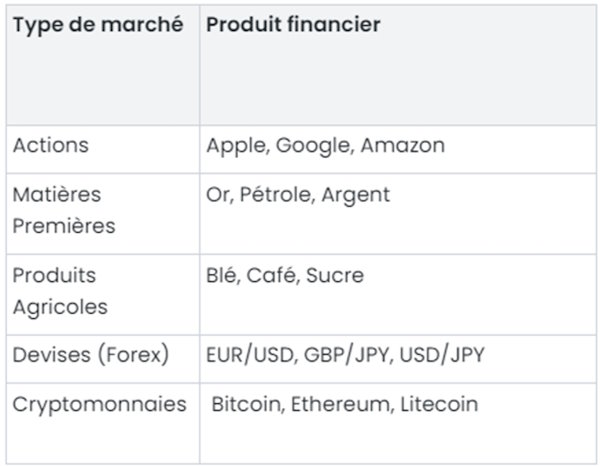Click the 'Type de marché' column header

click(x=98, y=25)
